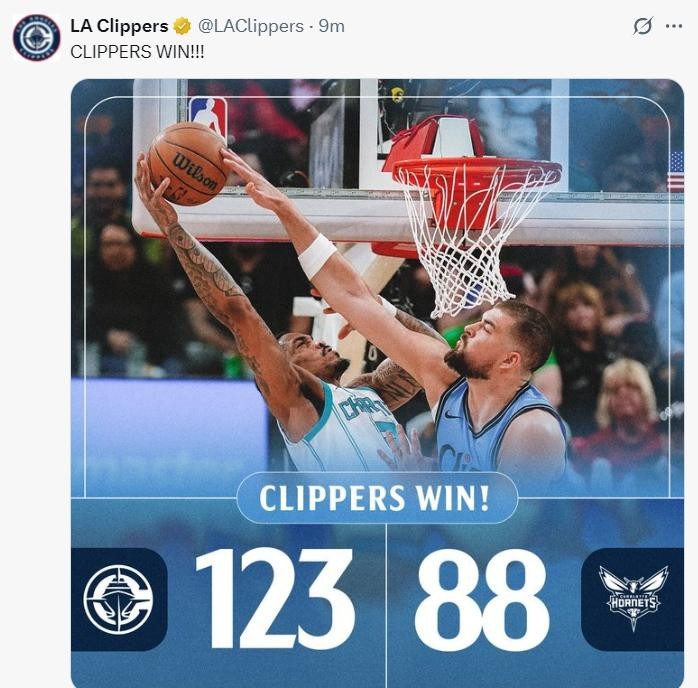Click the Clippers logo beside 123
Viewport: 698px width, 688px height.
pos(119,599)
